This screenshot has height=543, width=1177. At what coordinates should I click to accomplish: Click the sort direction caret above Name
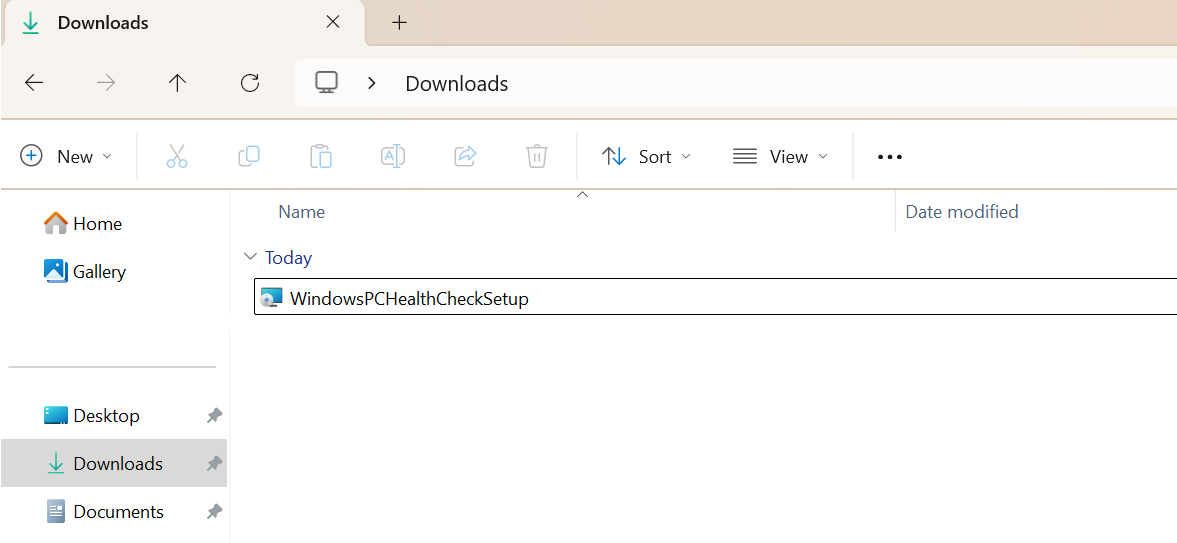pos(582,195)
